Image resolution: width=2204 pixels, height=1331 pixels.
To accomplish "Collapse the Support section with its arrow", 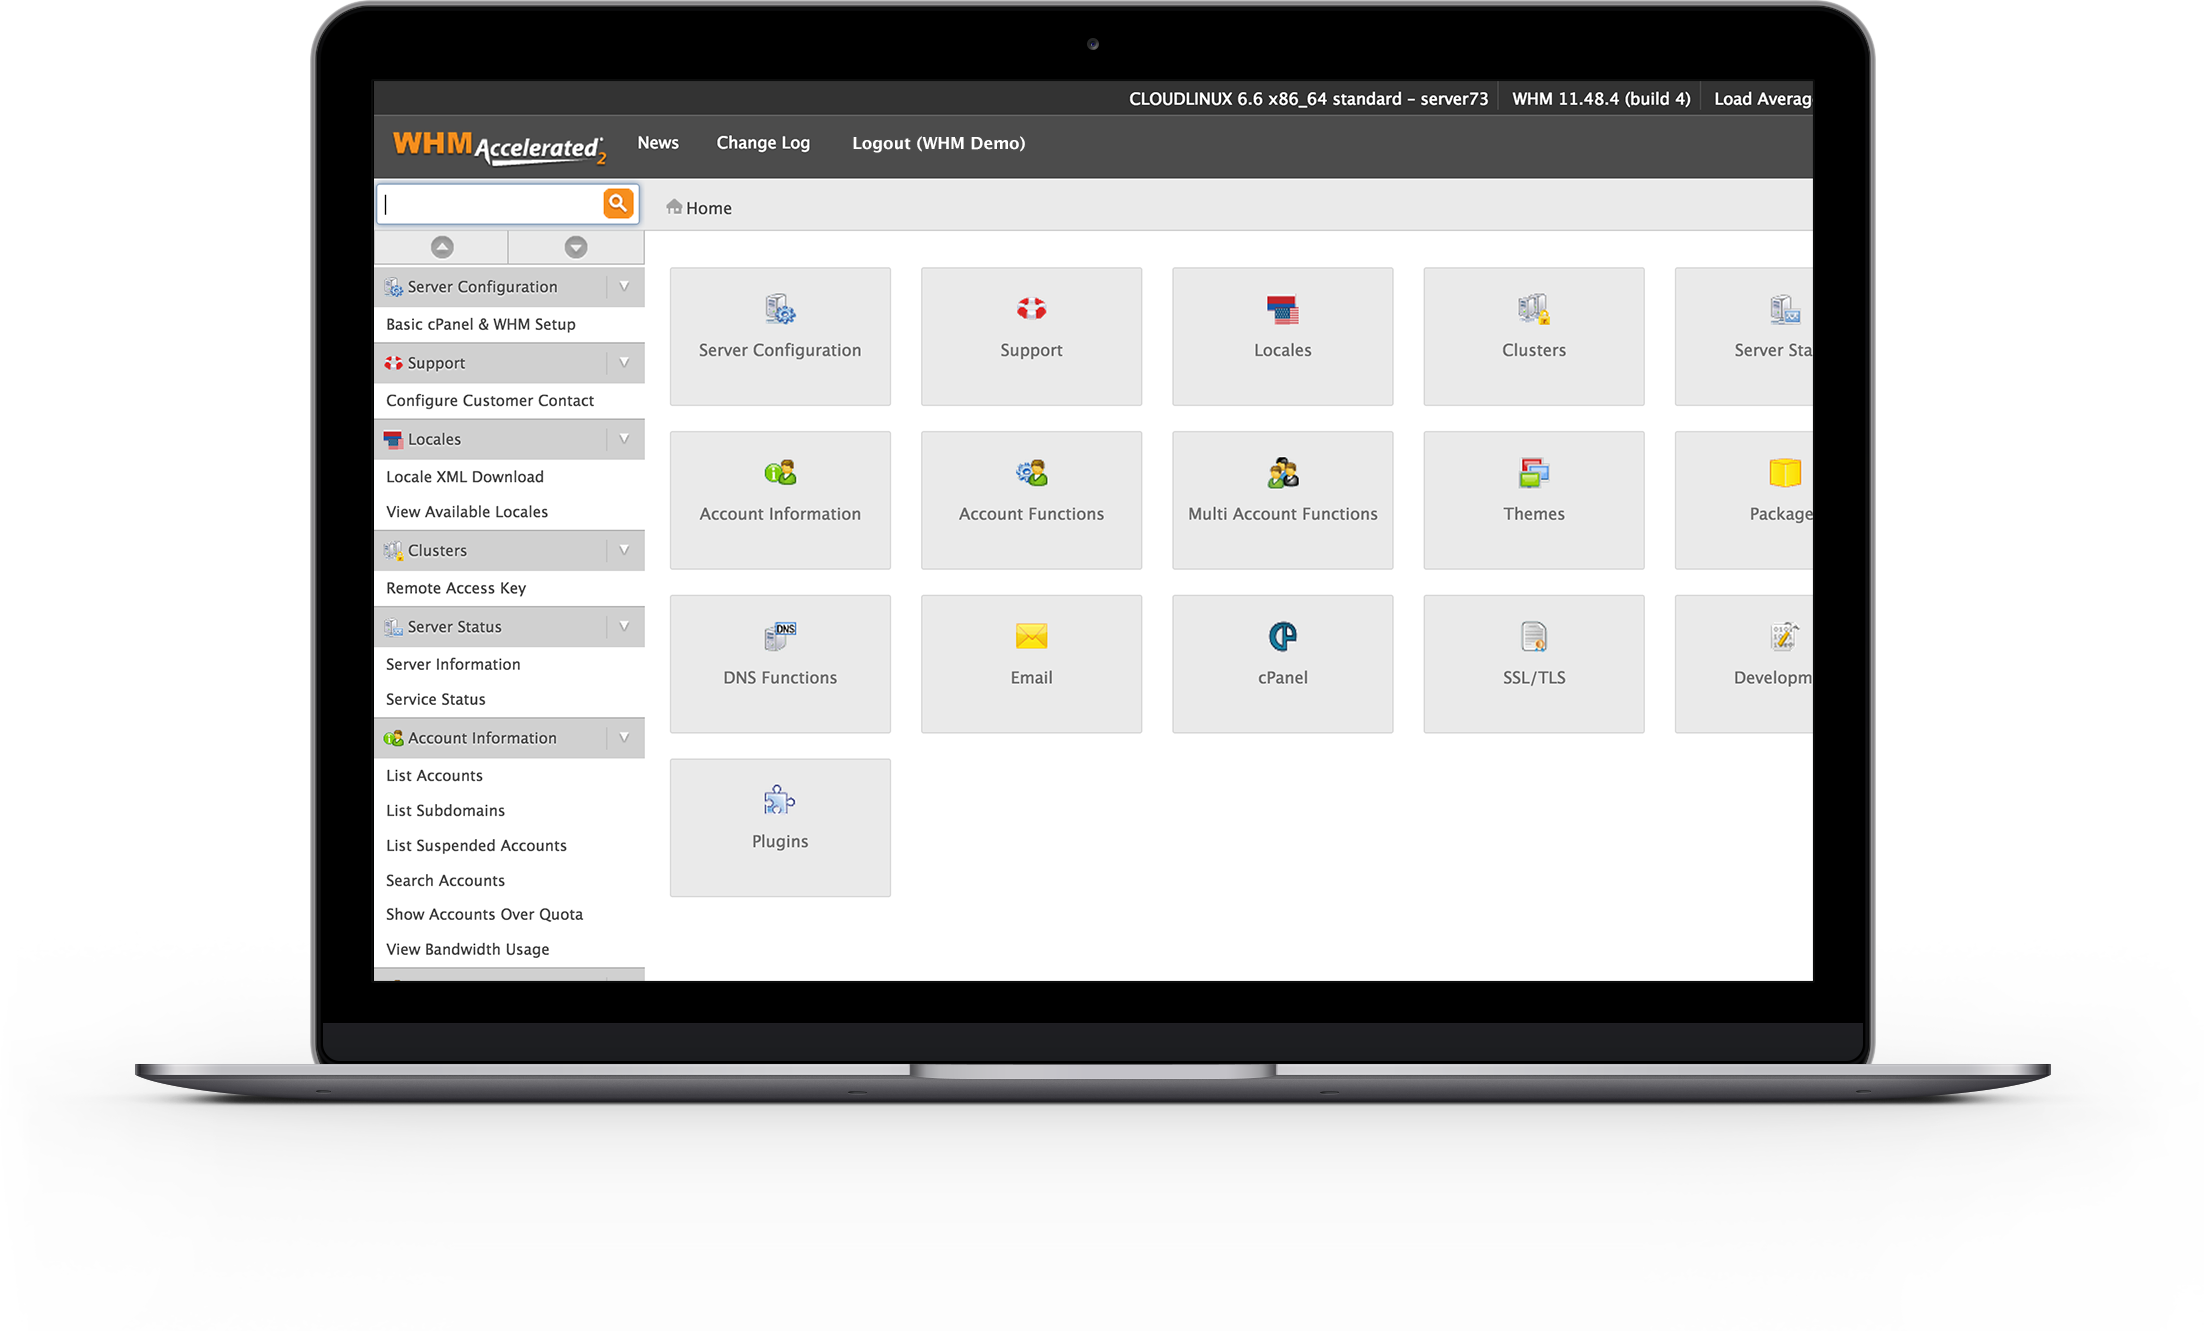I will pyautogui.click(x=624, y=363).
